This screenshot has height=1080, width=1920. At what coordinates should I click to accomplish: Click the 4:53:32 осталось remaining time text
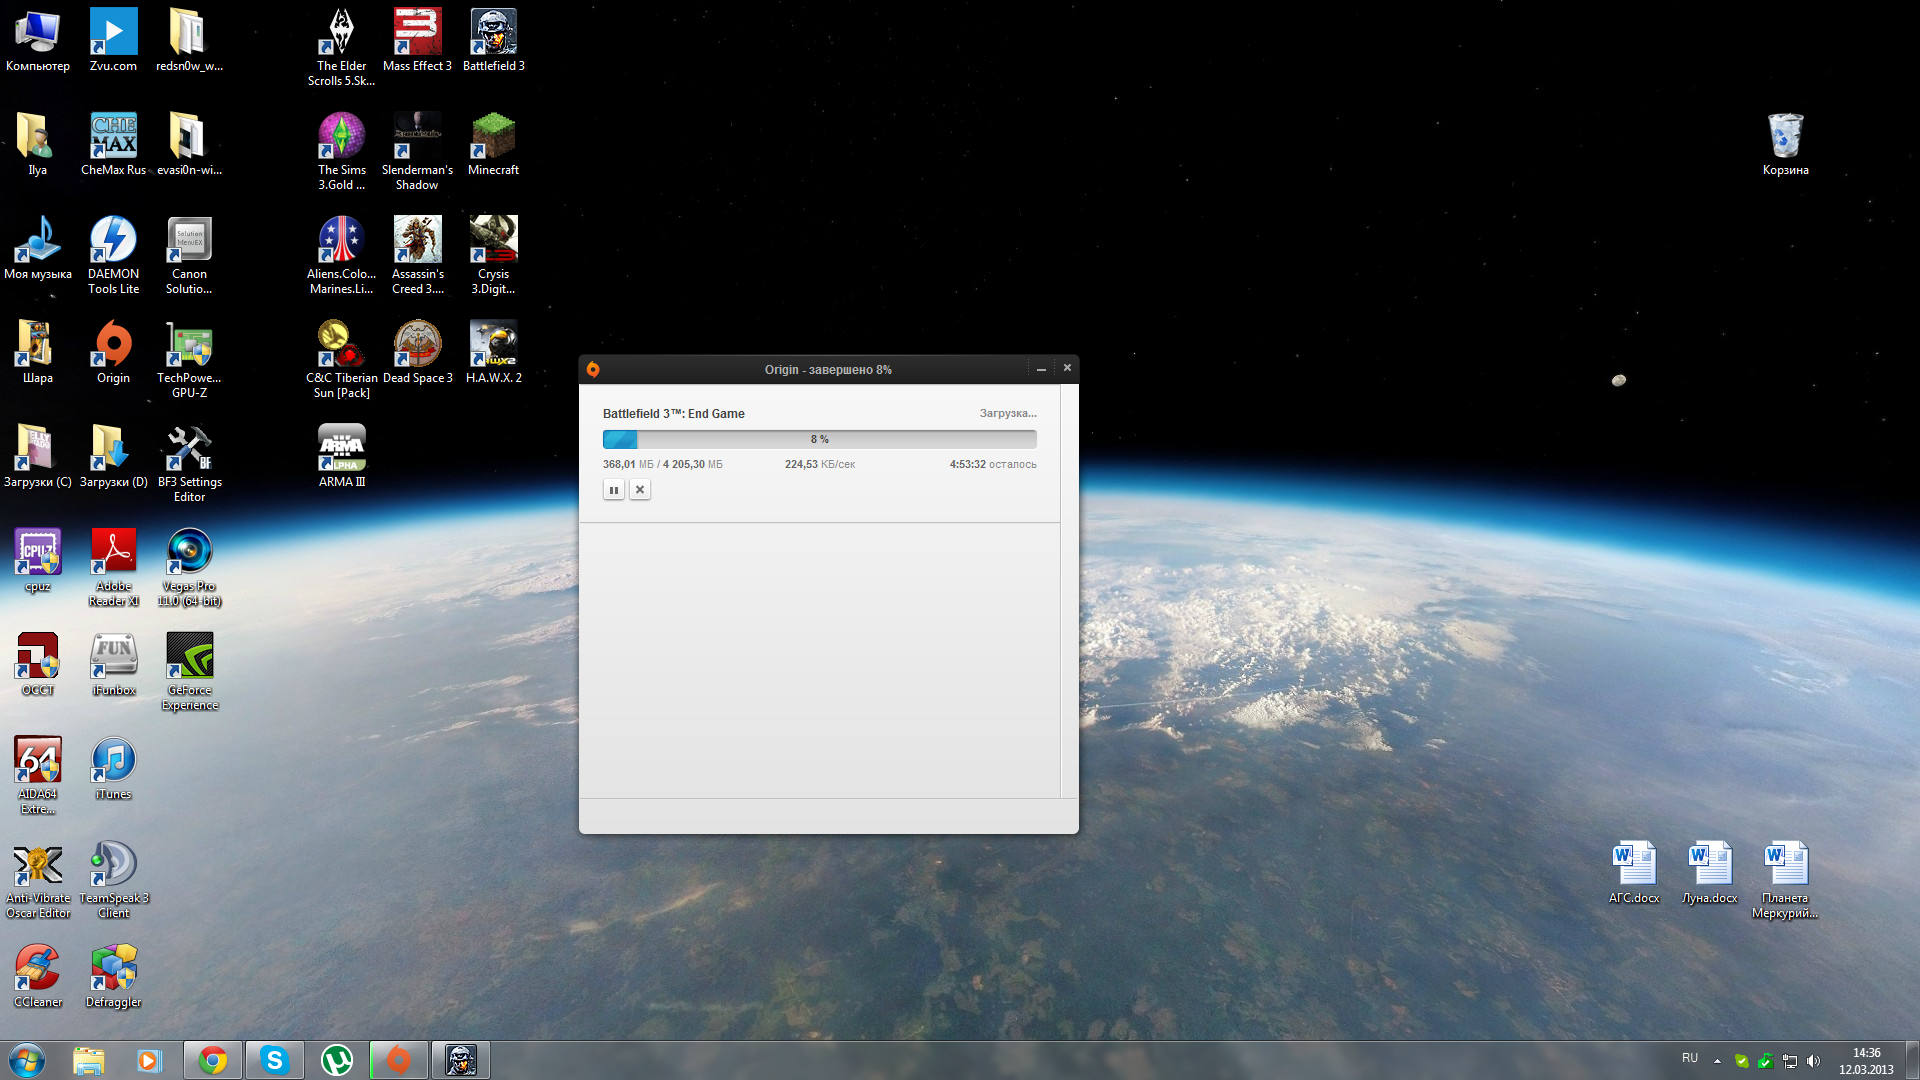(x=993, y=464)
